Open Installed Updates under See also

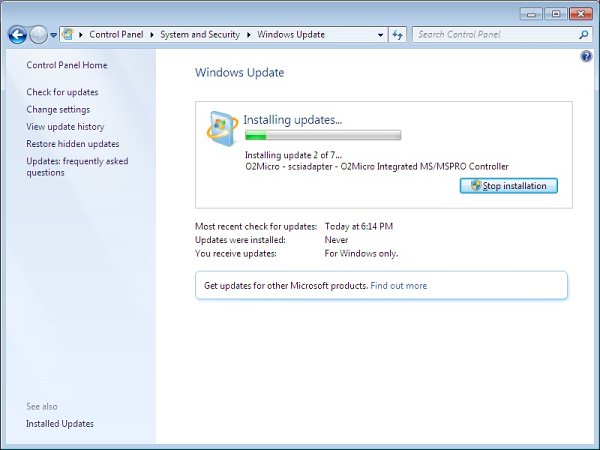[x=60, y=424]
